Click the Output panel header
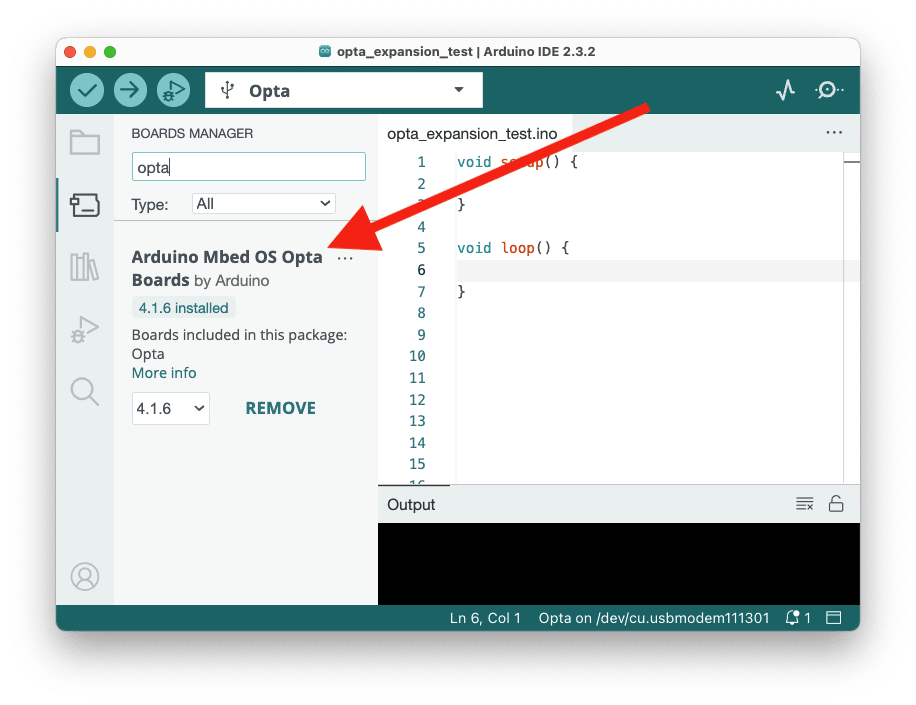Image resolution: width=916 pixels, height=705 pixels. [x=411, y=505]
